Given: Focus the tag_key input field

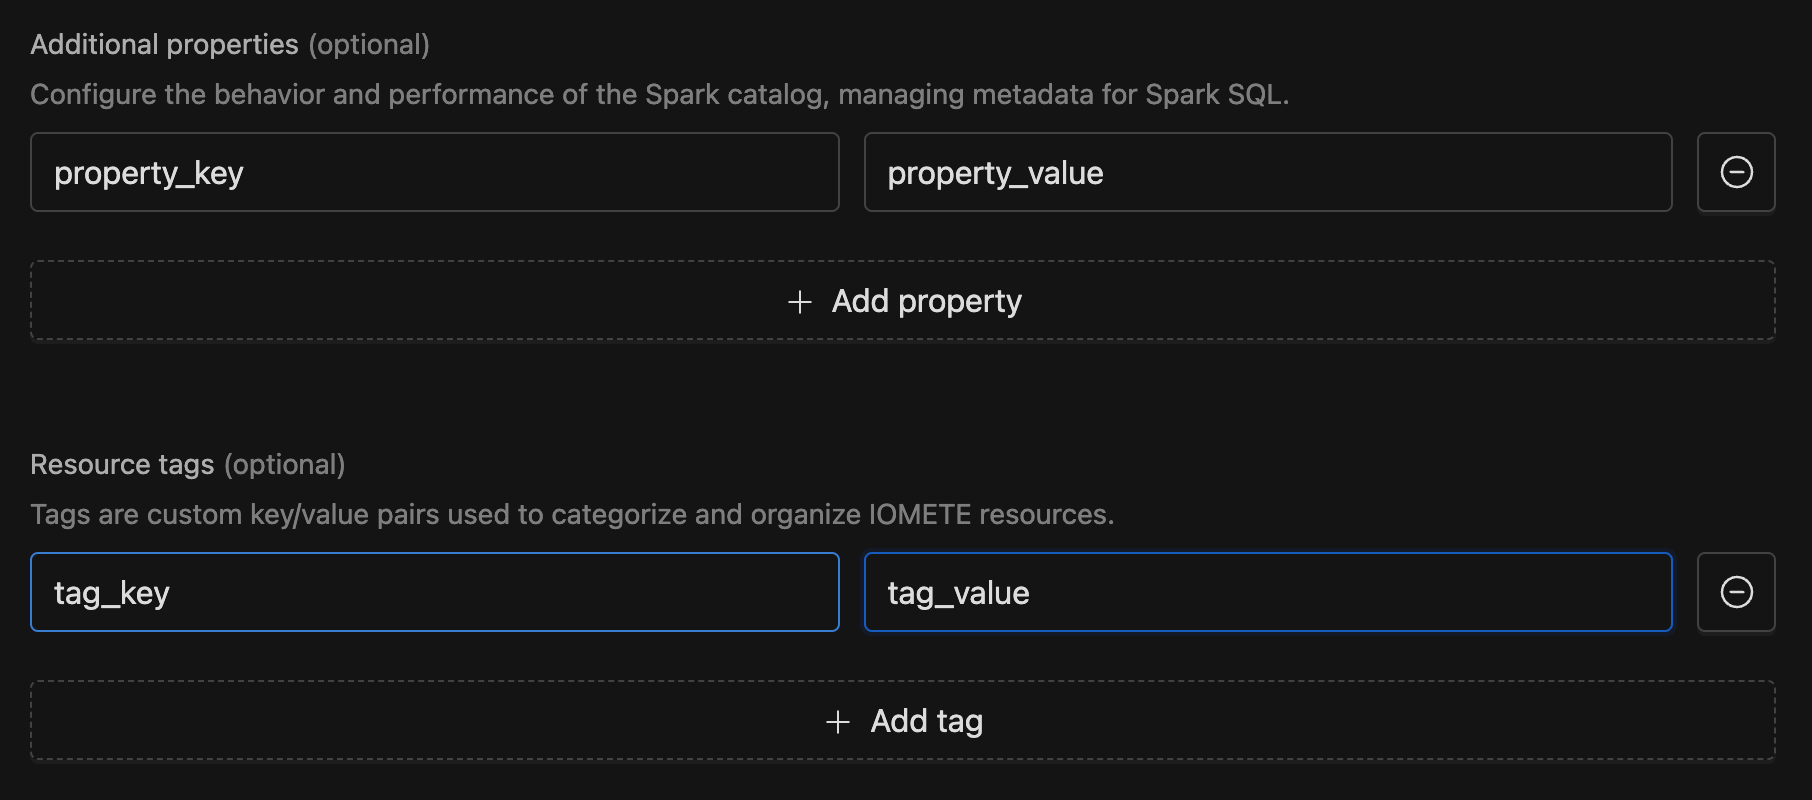Looking at the screenshot, I should click(x=435, y=592).
